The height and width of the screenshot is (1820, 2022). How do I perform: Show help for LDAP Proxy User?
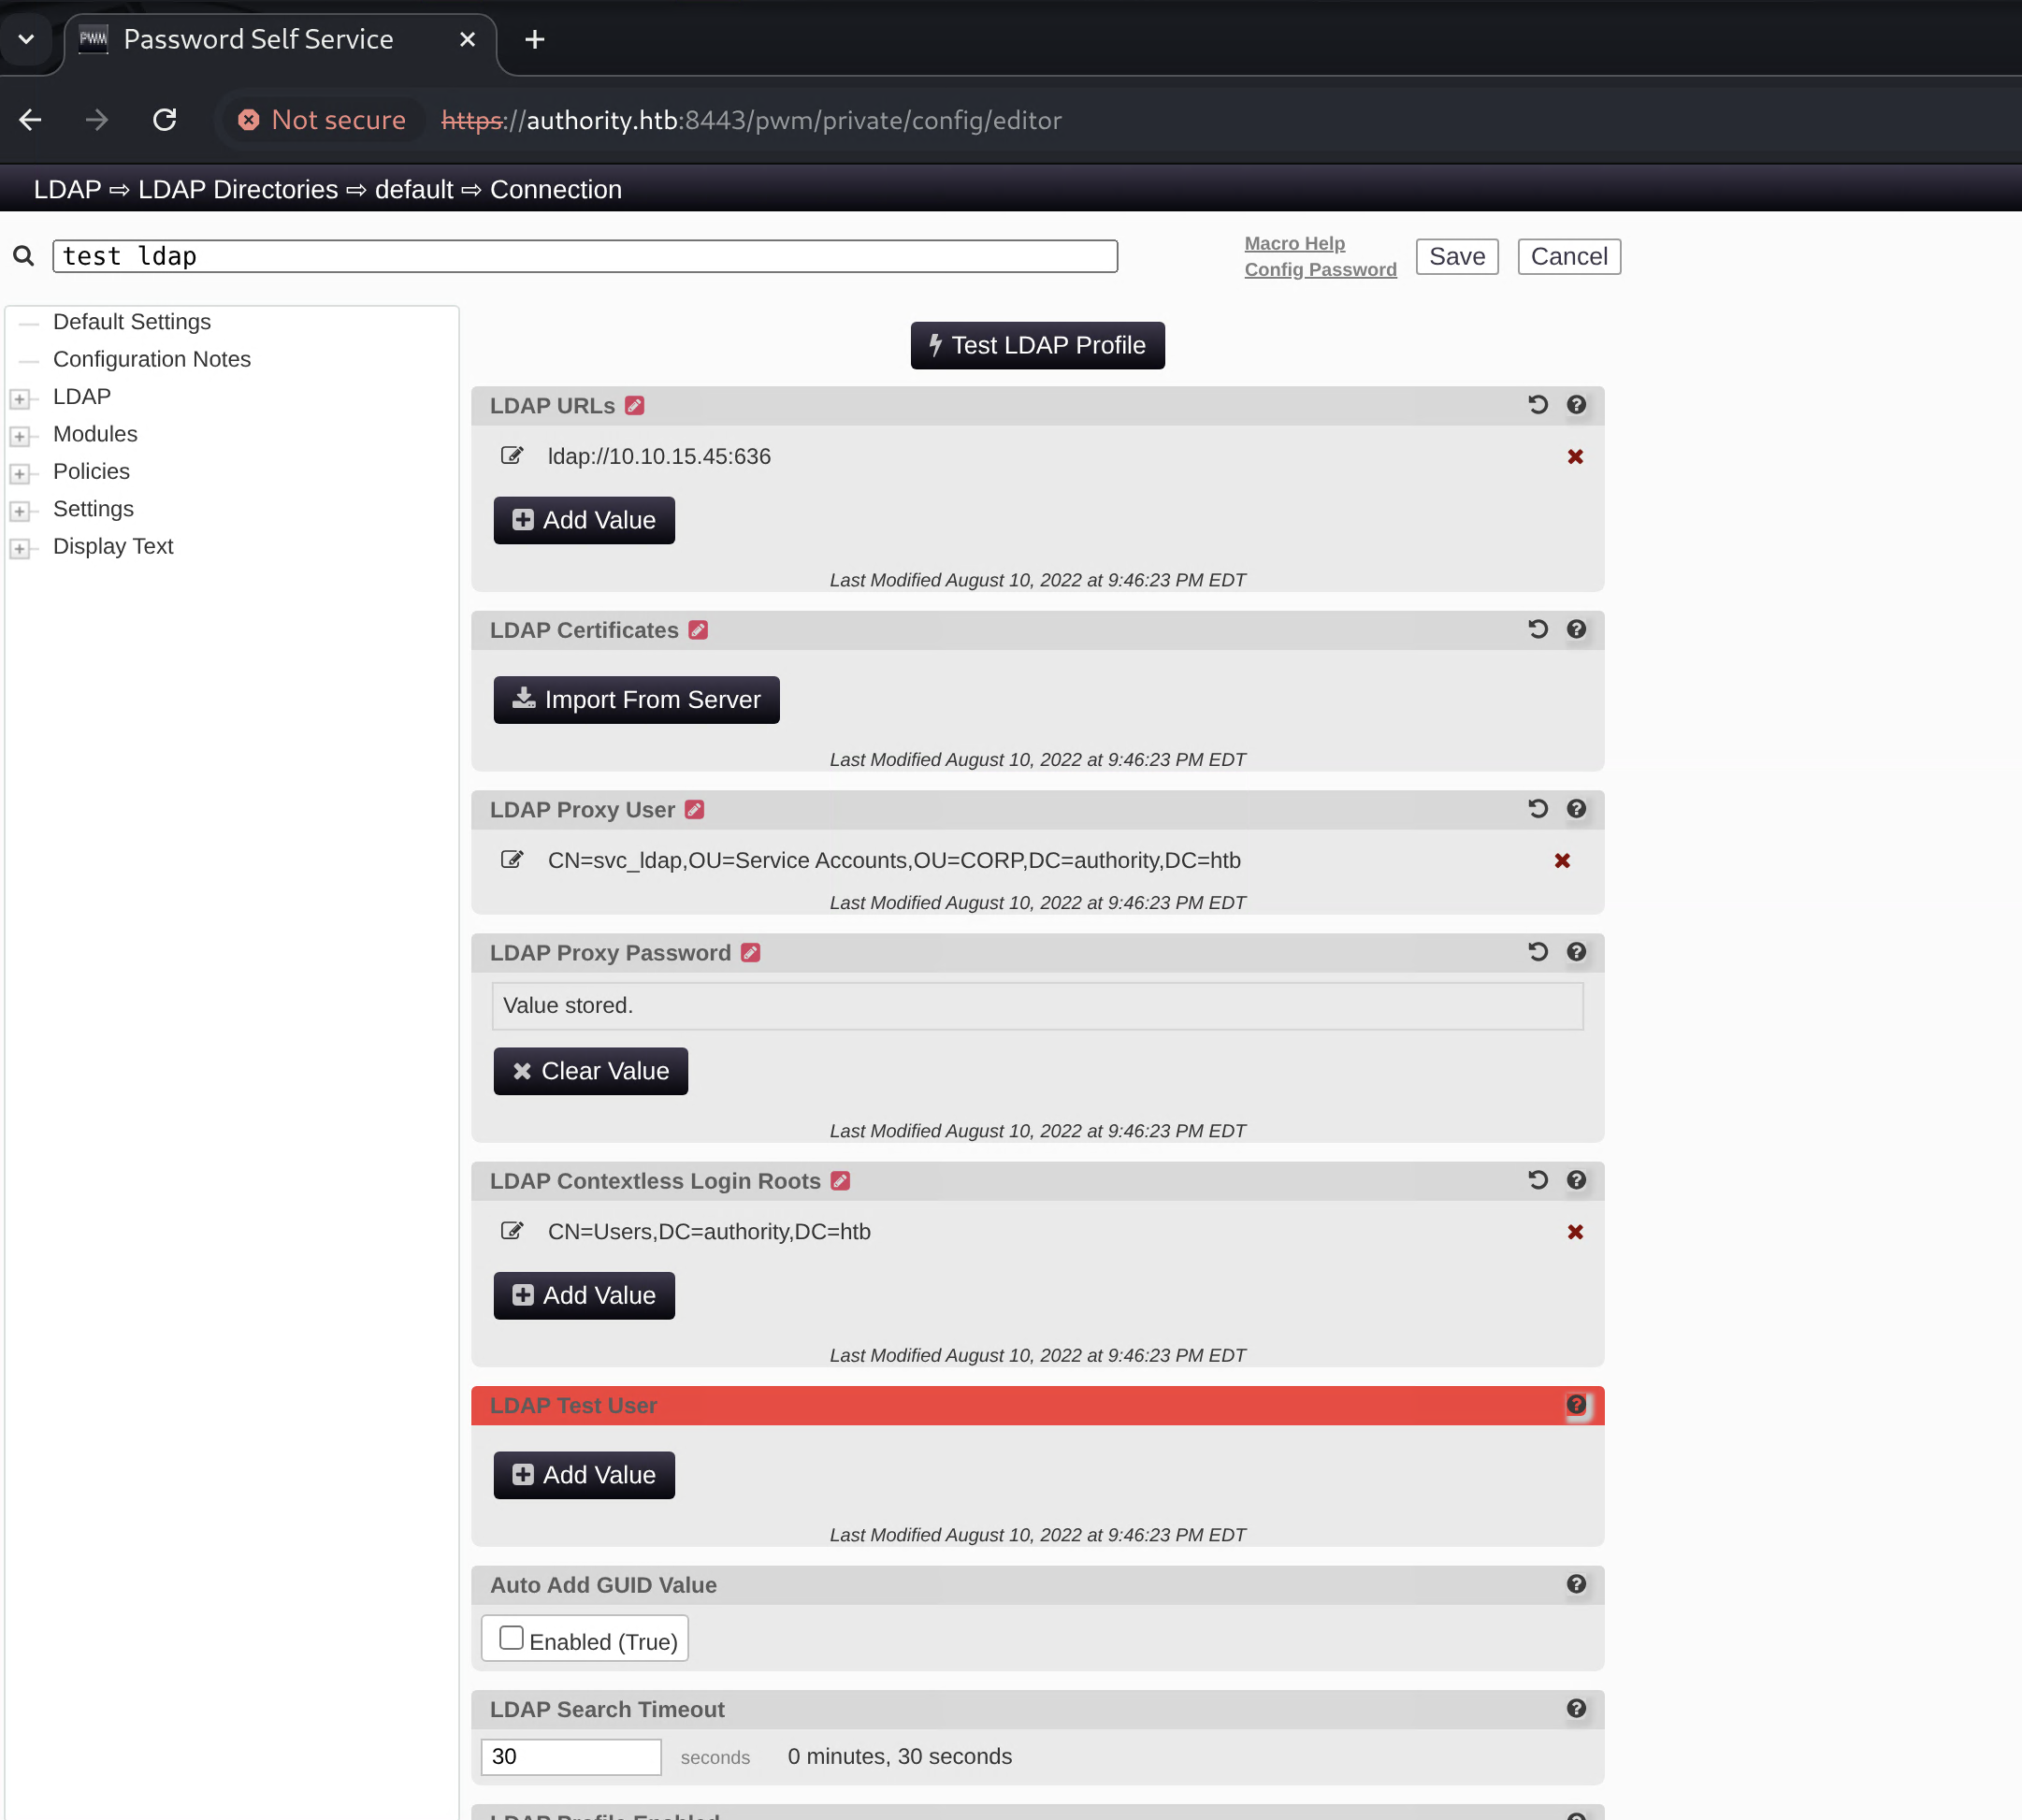(x=1576, y=809)
